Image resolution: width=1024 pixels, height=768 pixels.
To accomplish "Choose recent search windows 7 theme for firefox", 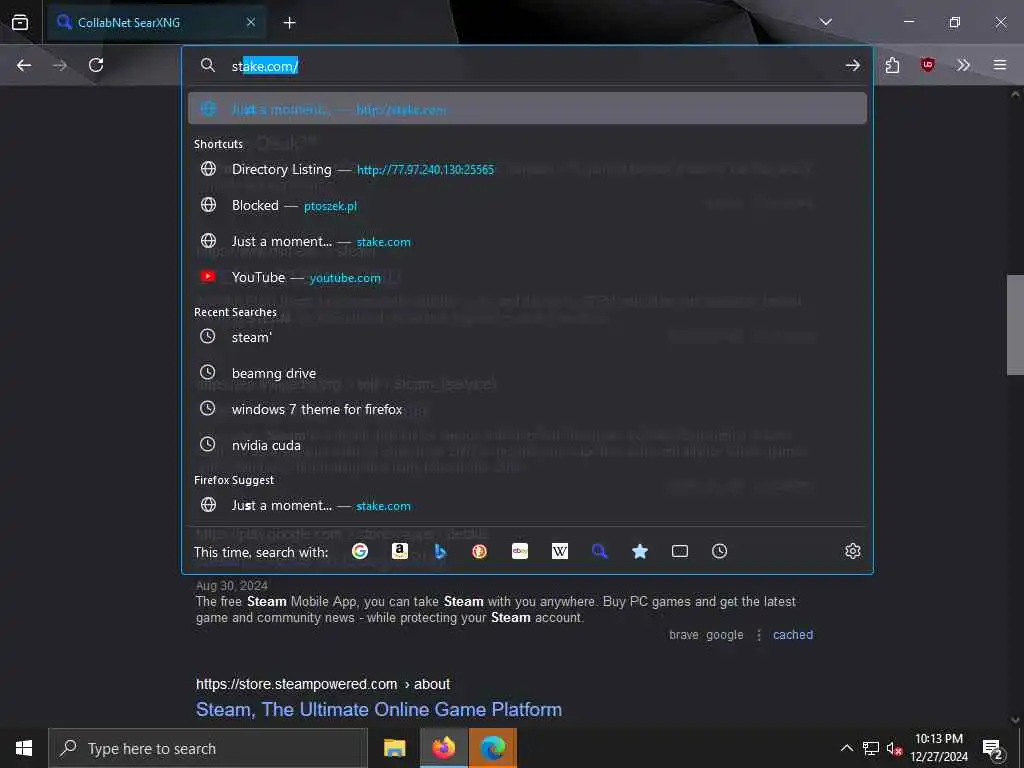I will (x=527, y=409).
